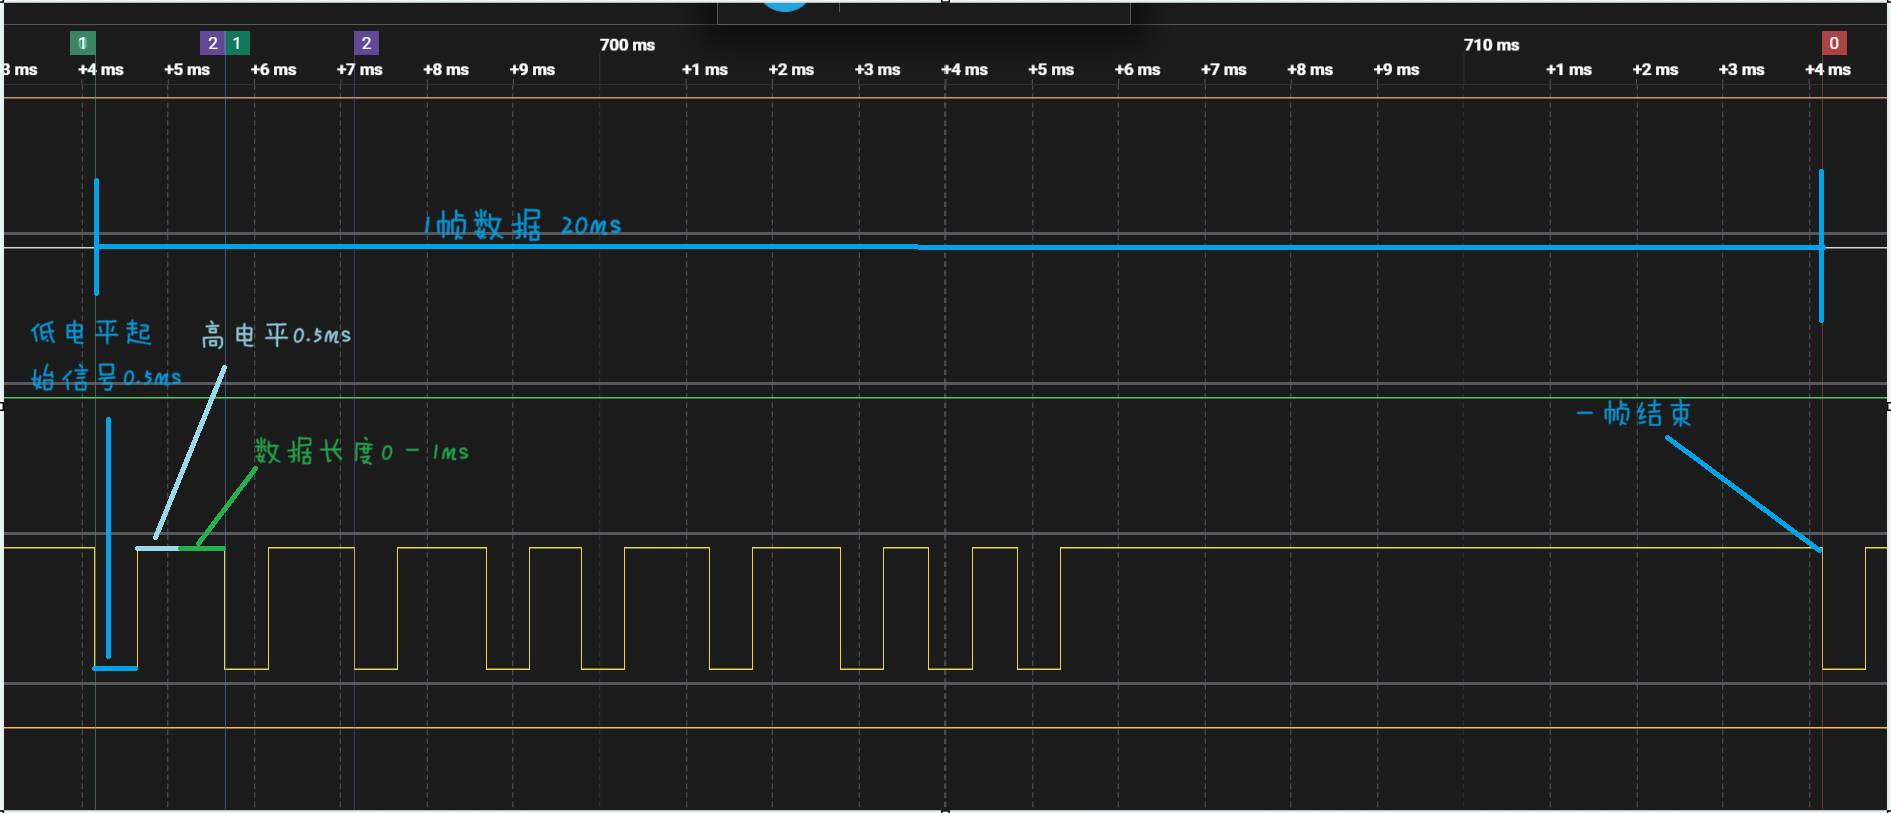Select the red timing marker 0
1891x813 pixels.
[1833, 43]
